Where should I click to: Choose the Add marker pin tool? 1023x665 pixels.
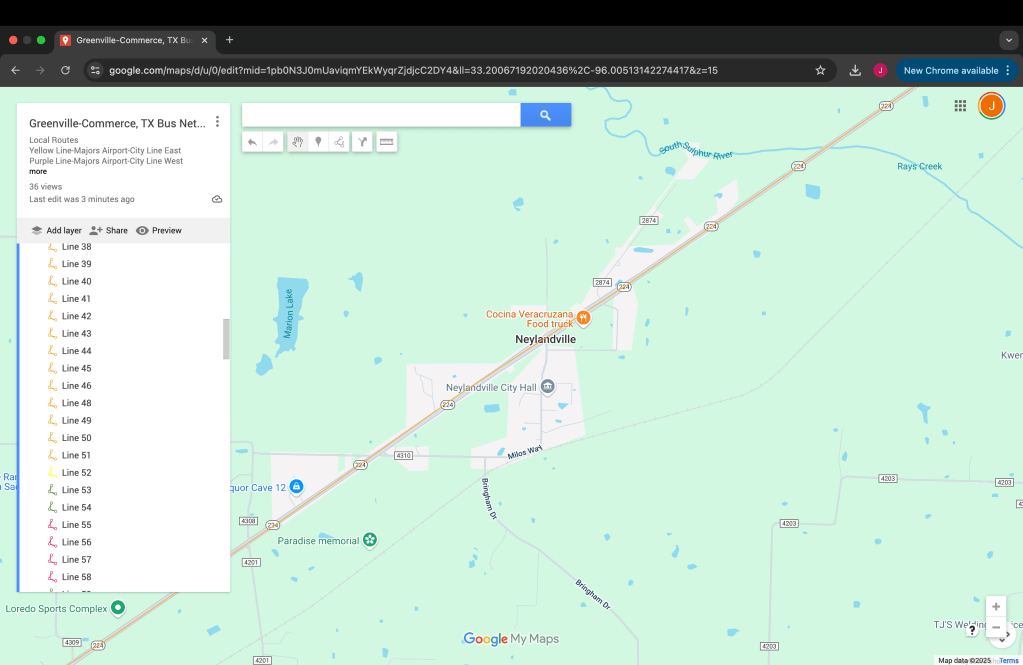tap(319, 143)
